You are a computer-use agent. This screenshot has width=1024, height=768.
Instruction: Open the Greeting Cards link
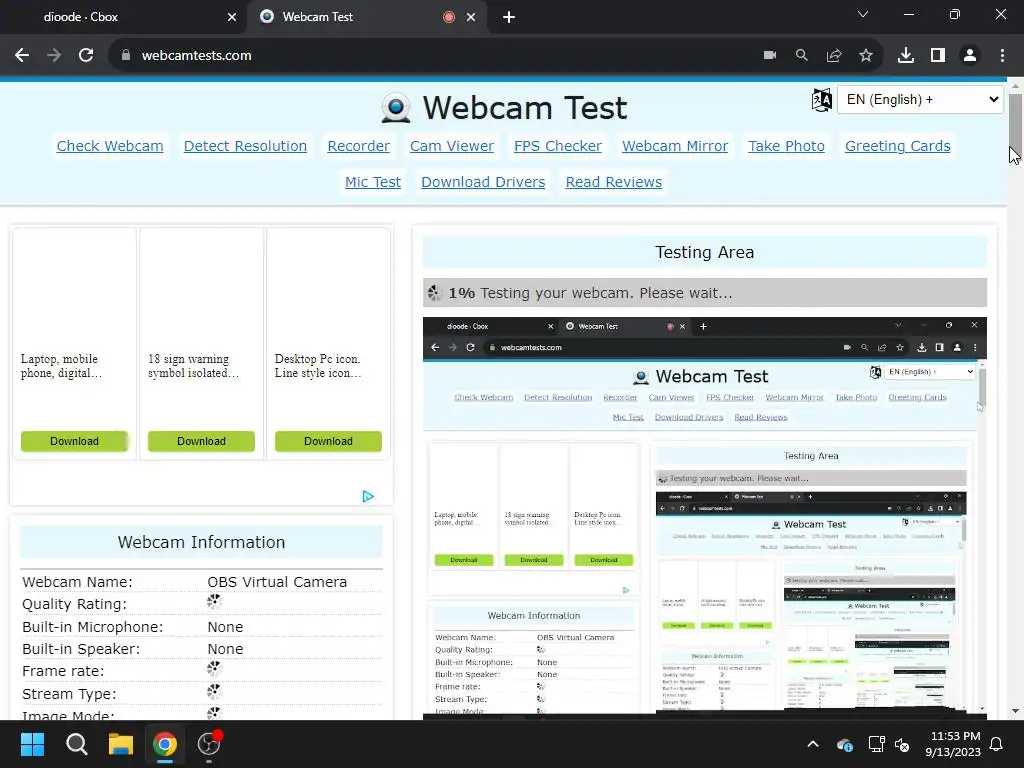(897, 146)
